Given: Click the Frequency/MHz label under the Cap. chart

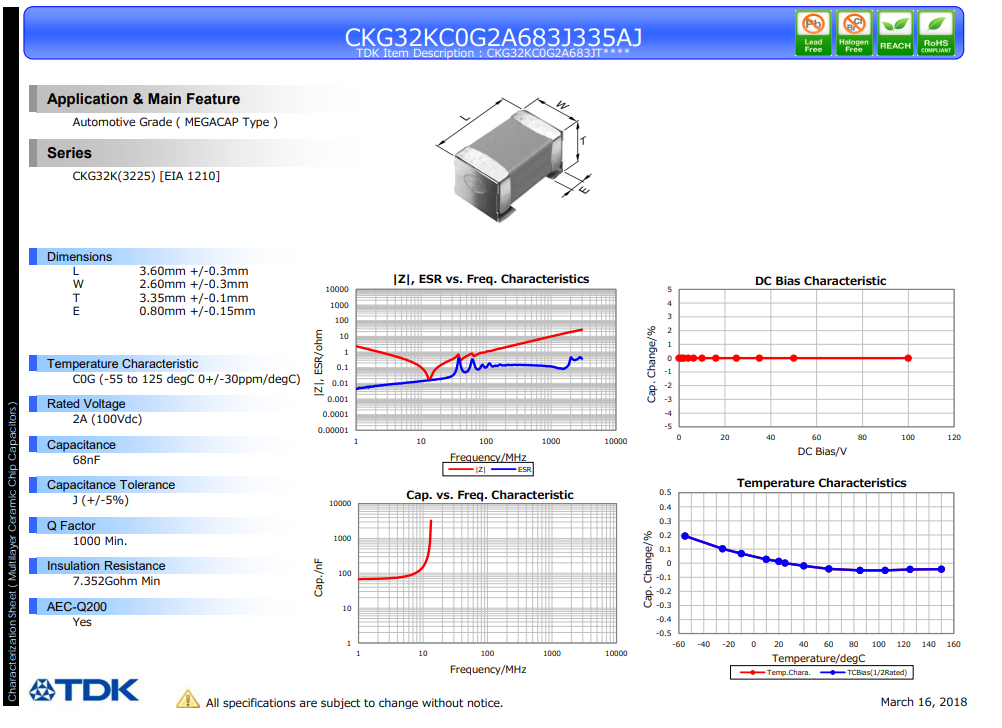Looking at the screenshot, I should click(488, 670).
